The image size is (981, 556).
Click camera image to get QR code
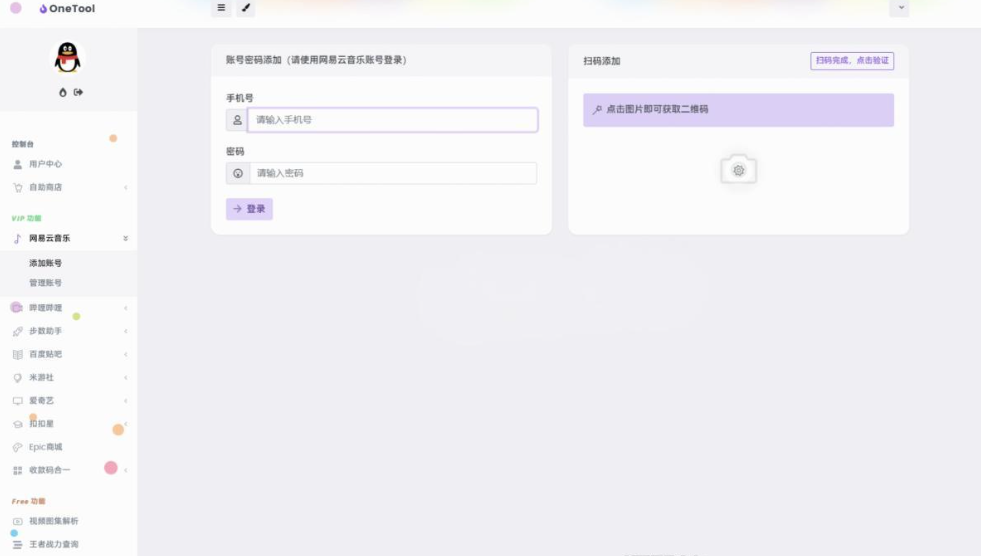[739, 169]
